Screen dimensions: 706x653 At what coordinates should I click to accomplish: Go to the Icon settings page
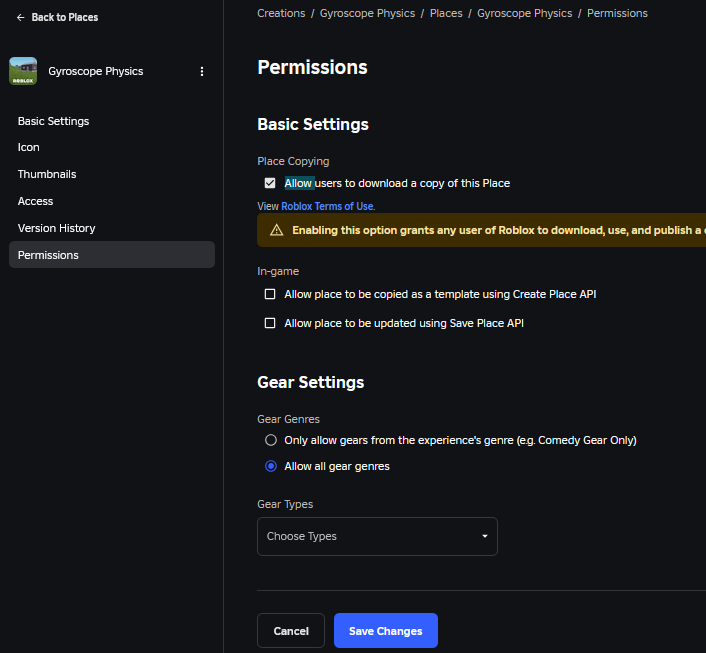[29, 147]
